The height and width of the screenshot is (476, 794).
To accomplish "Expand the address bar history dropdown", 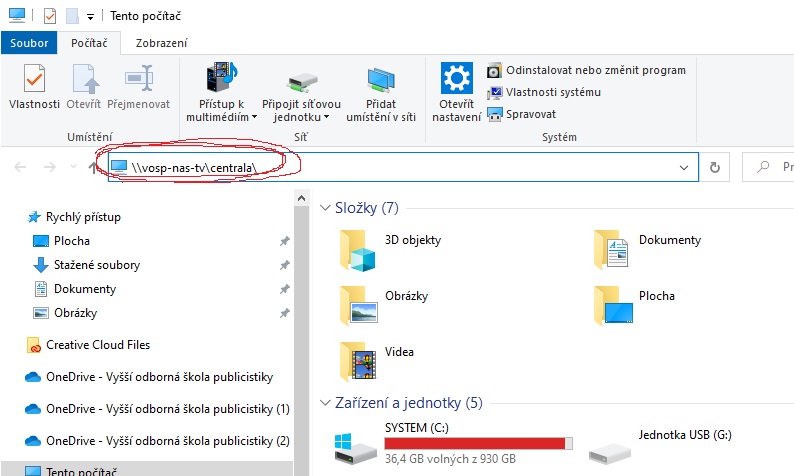I will pos(684,168).
